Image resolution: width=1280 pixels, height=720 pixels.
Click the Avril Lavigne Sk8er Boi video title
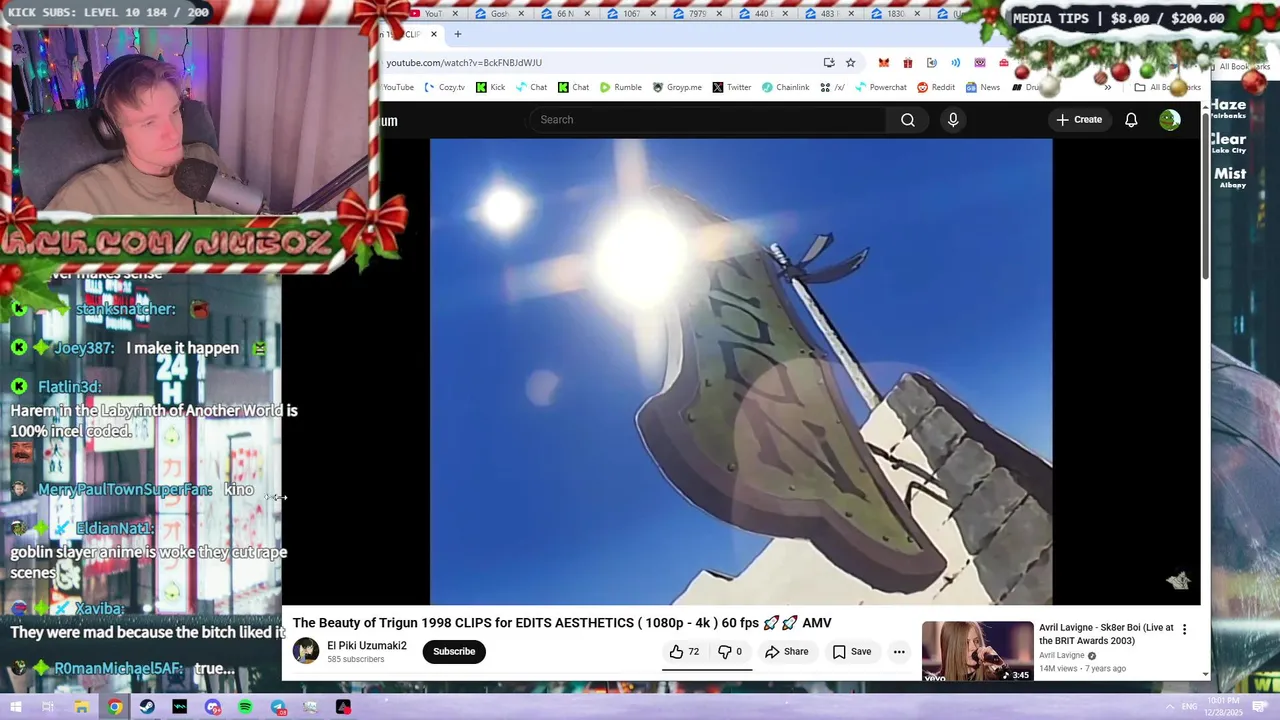pos(1106,634)
